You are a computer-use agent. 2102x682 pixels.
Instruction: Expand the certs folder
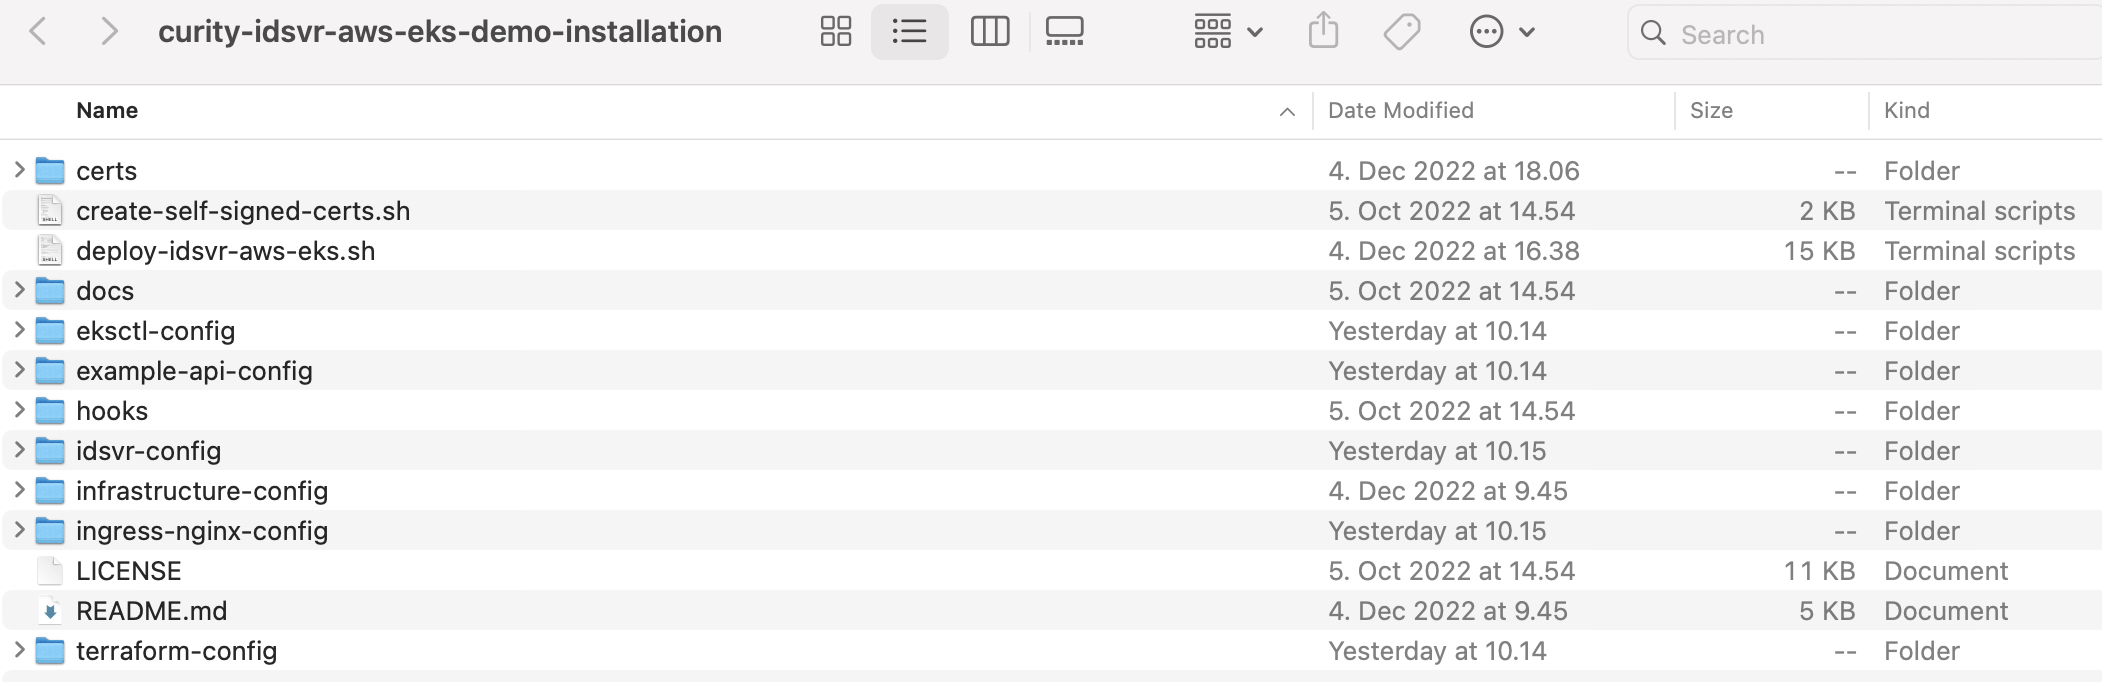tap(19, 170)
